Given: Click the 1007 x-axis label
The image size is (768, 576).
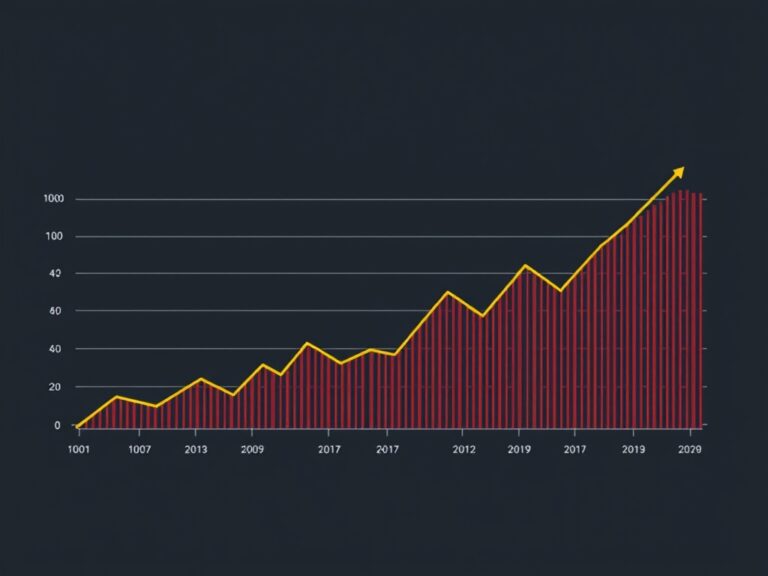Looking at the screenshot, I should (x=139, y=450).
